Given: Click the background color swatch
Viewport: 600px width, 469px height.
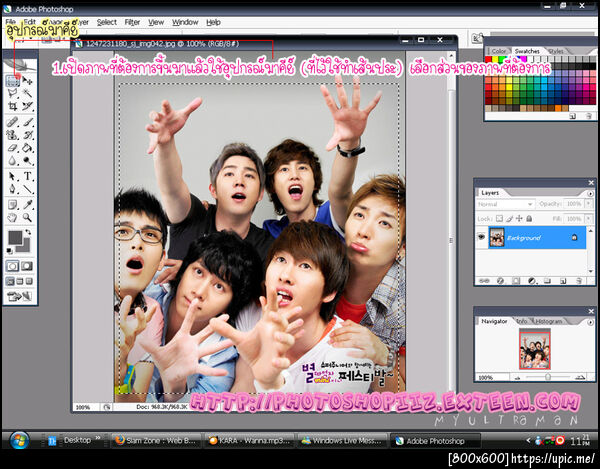Looking at the screenshot, I should click(x=25, y=248).
